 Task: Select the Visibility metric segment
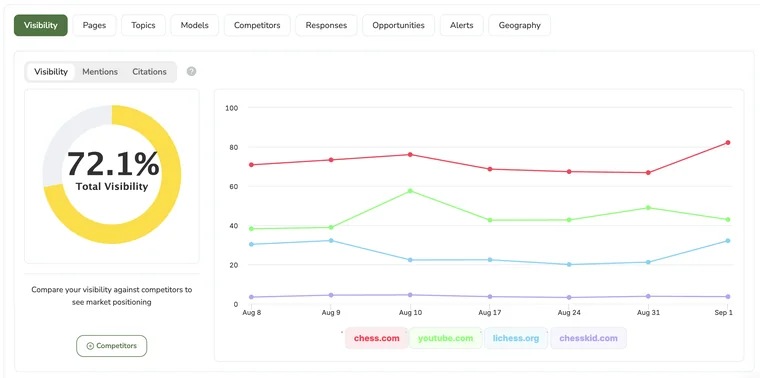tap(51, 72)
